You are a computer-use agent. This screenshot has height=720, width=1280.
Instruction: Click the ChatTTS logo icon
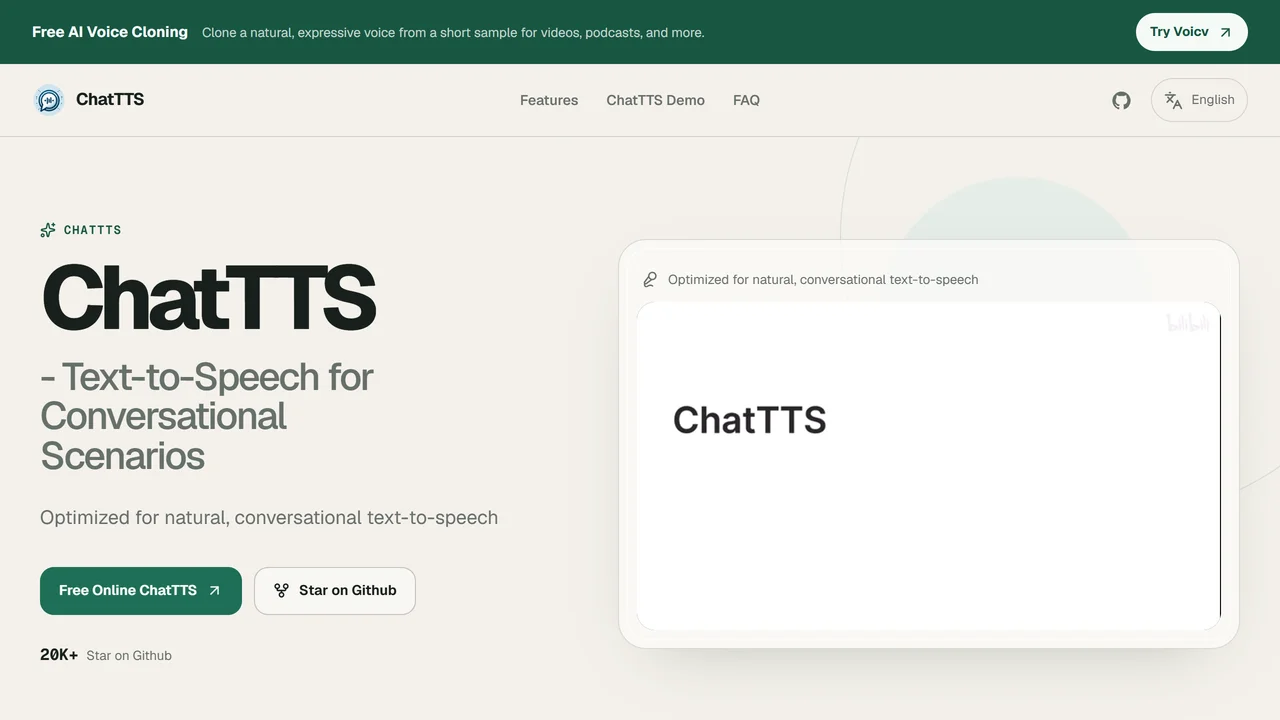[48, 100]
